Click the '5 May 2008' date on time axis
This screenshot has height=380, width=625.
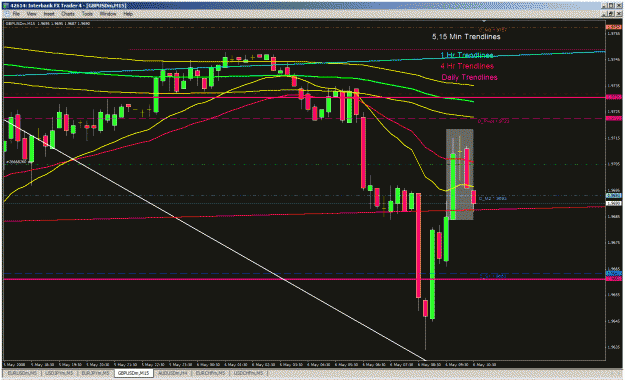14,364
